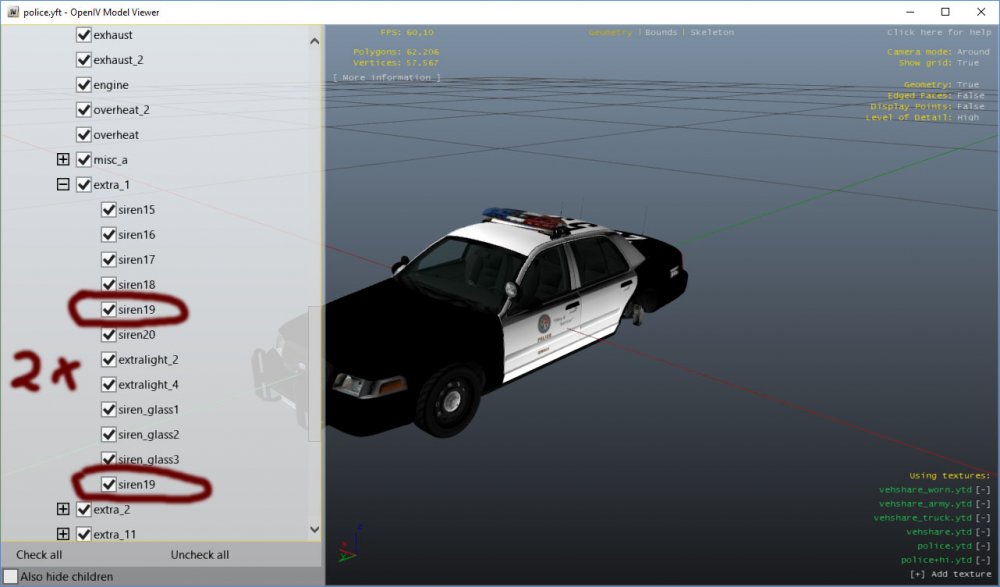1000x587 pixels.
Task: Open the More information link
Action: (386, 78)
